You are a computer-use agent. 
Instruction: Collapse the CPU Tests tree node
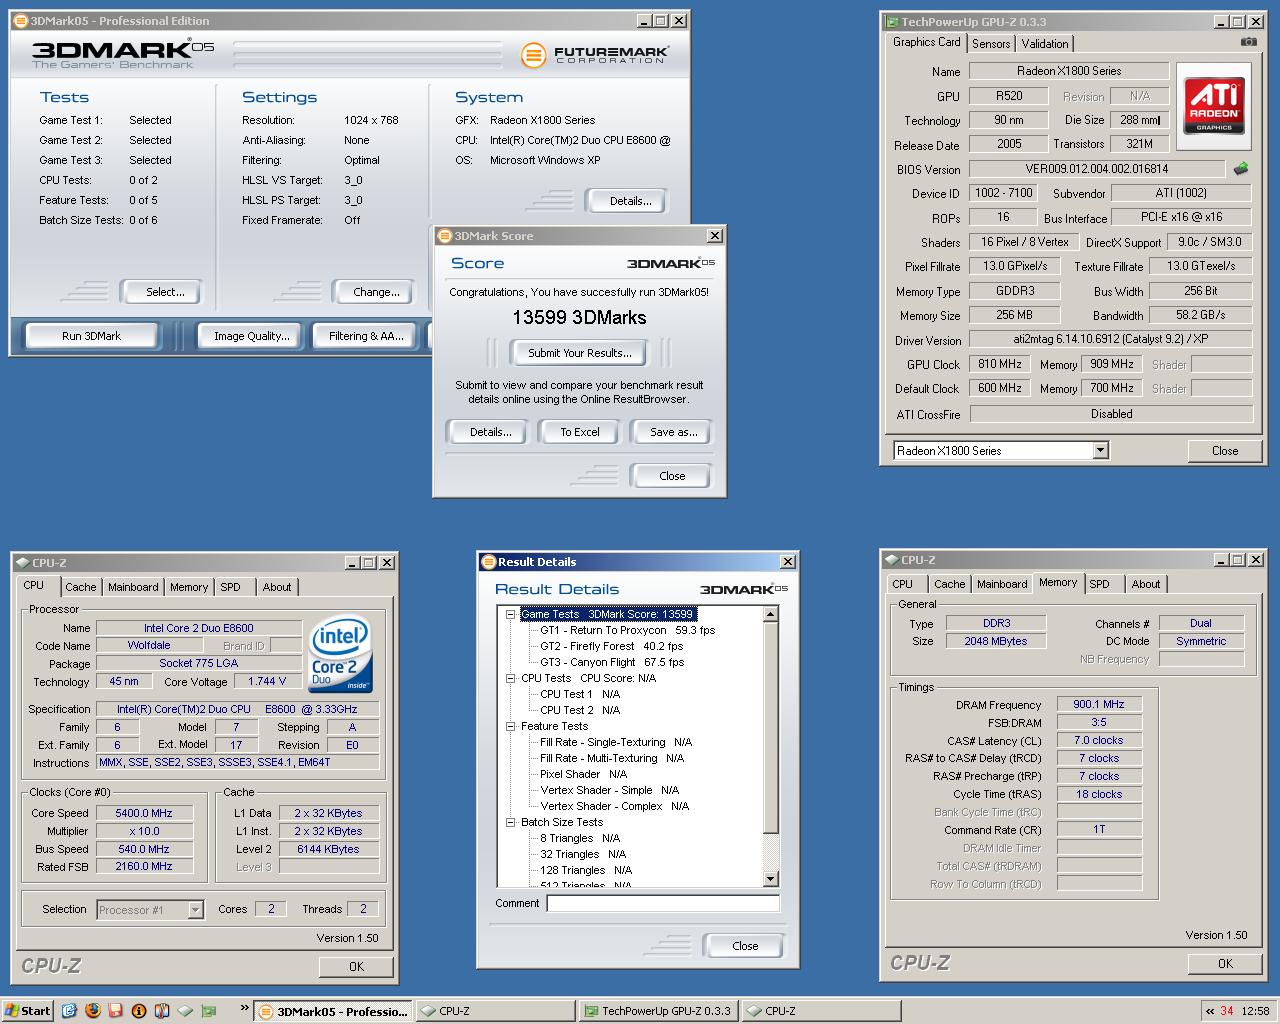(510, 678)
